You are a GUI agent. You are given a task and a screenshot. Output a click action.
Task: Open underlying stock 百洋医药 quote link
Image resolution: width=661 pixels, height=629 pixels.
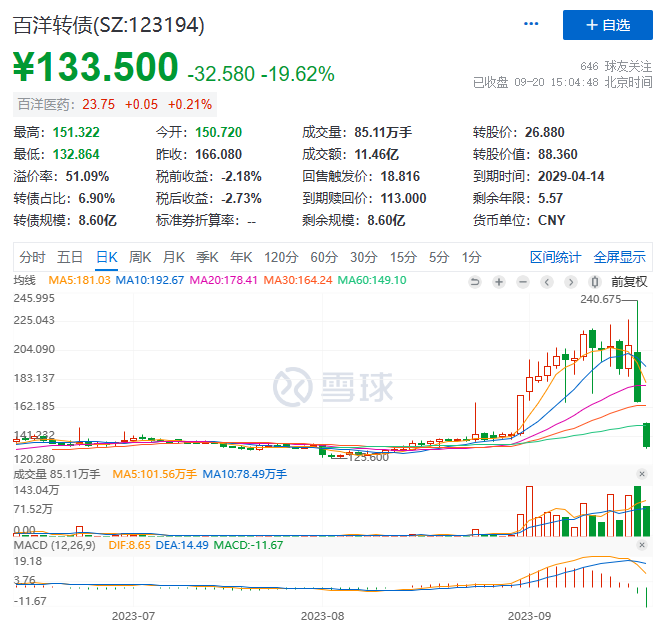click(x=115, y=104)
